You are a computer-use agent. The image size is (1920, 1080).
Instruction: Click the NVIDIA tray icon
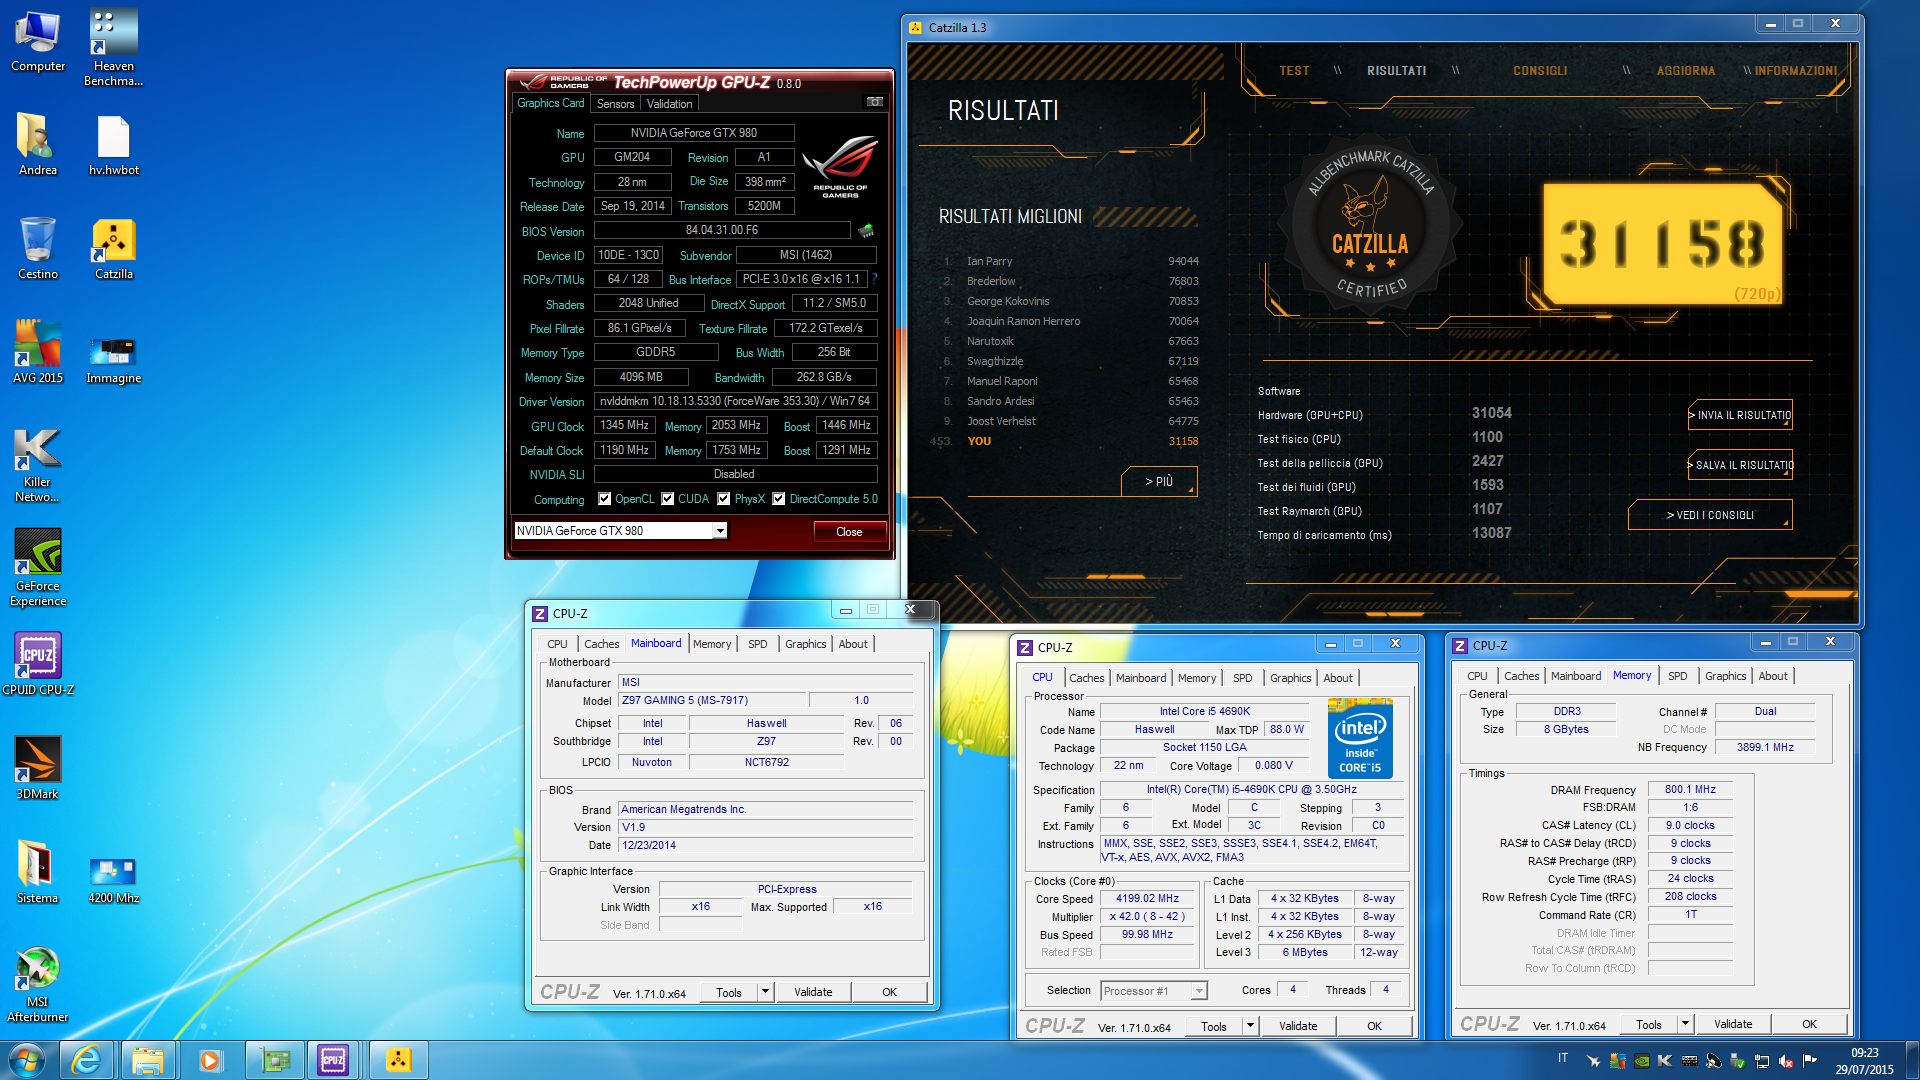pyautogui.click(x=1641, y=1061)
